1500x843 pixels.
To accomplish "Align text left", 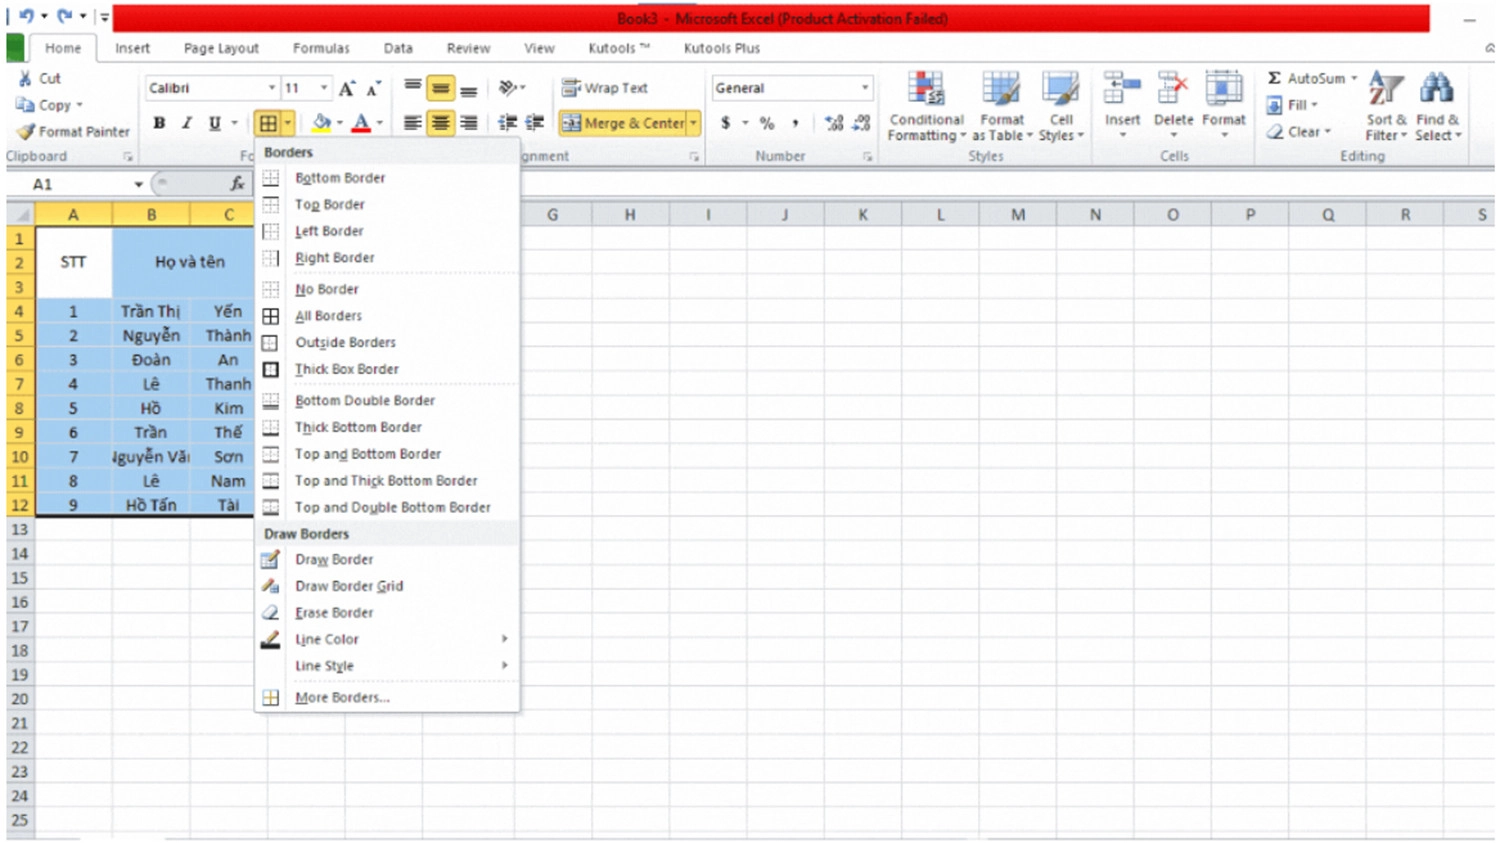I will pos(412,123).
